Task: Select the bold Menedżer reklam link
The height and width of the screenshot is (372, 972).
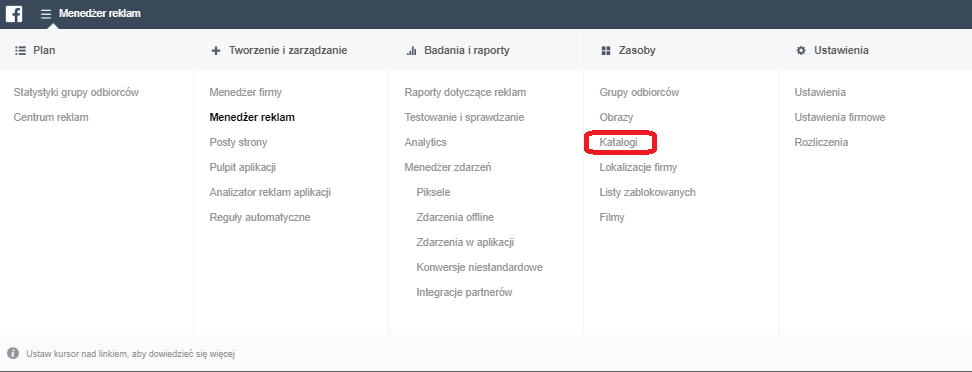Action: pos(252,117)
